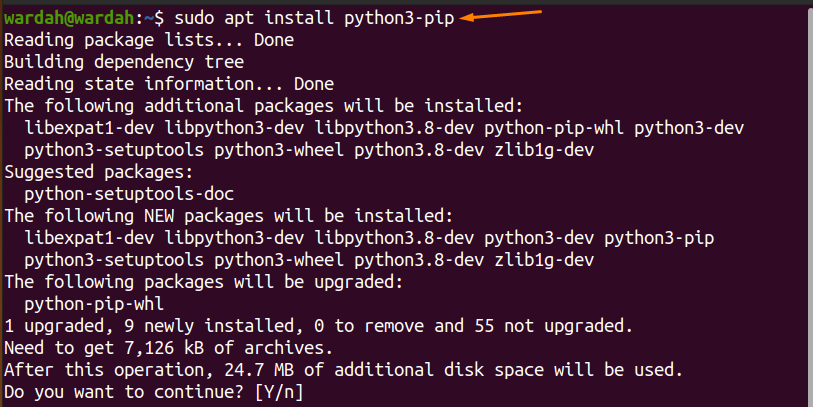Click the [Y/n] confirmation prompt
Viewport: 813px width, 407px height.
[x=279, y=392]
